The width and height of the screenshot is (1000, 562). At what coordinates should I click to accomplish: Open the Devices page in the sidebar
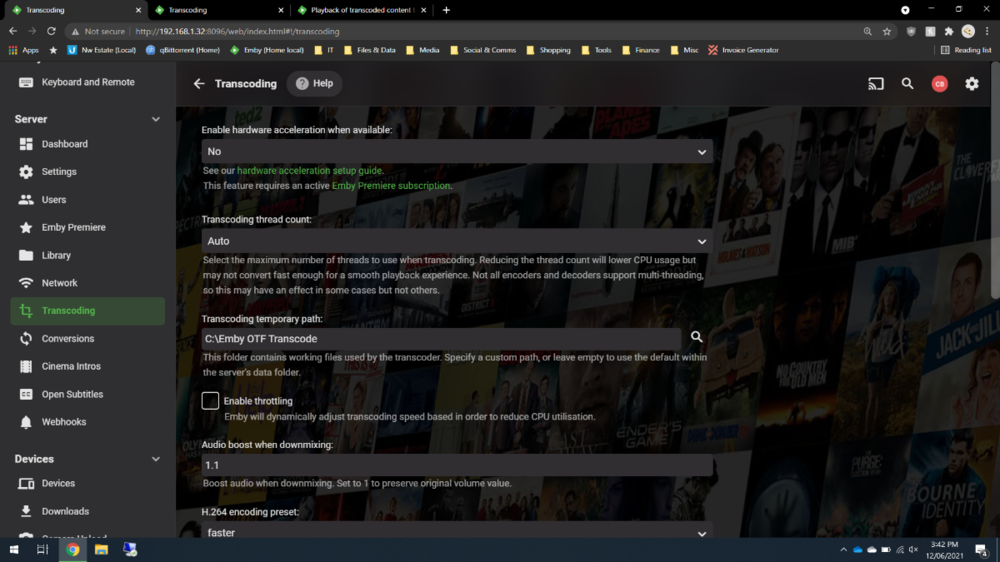pyautogui.click(x=87, y=484)
